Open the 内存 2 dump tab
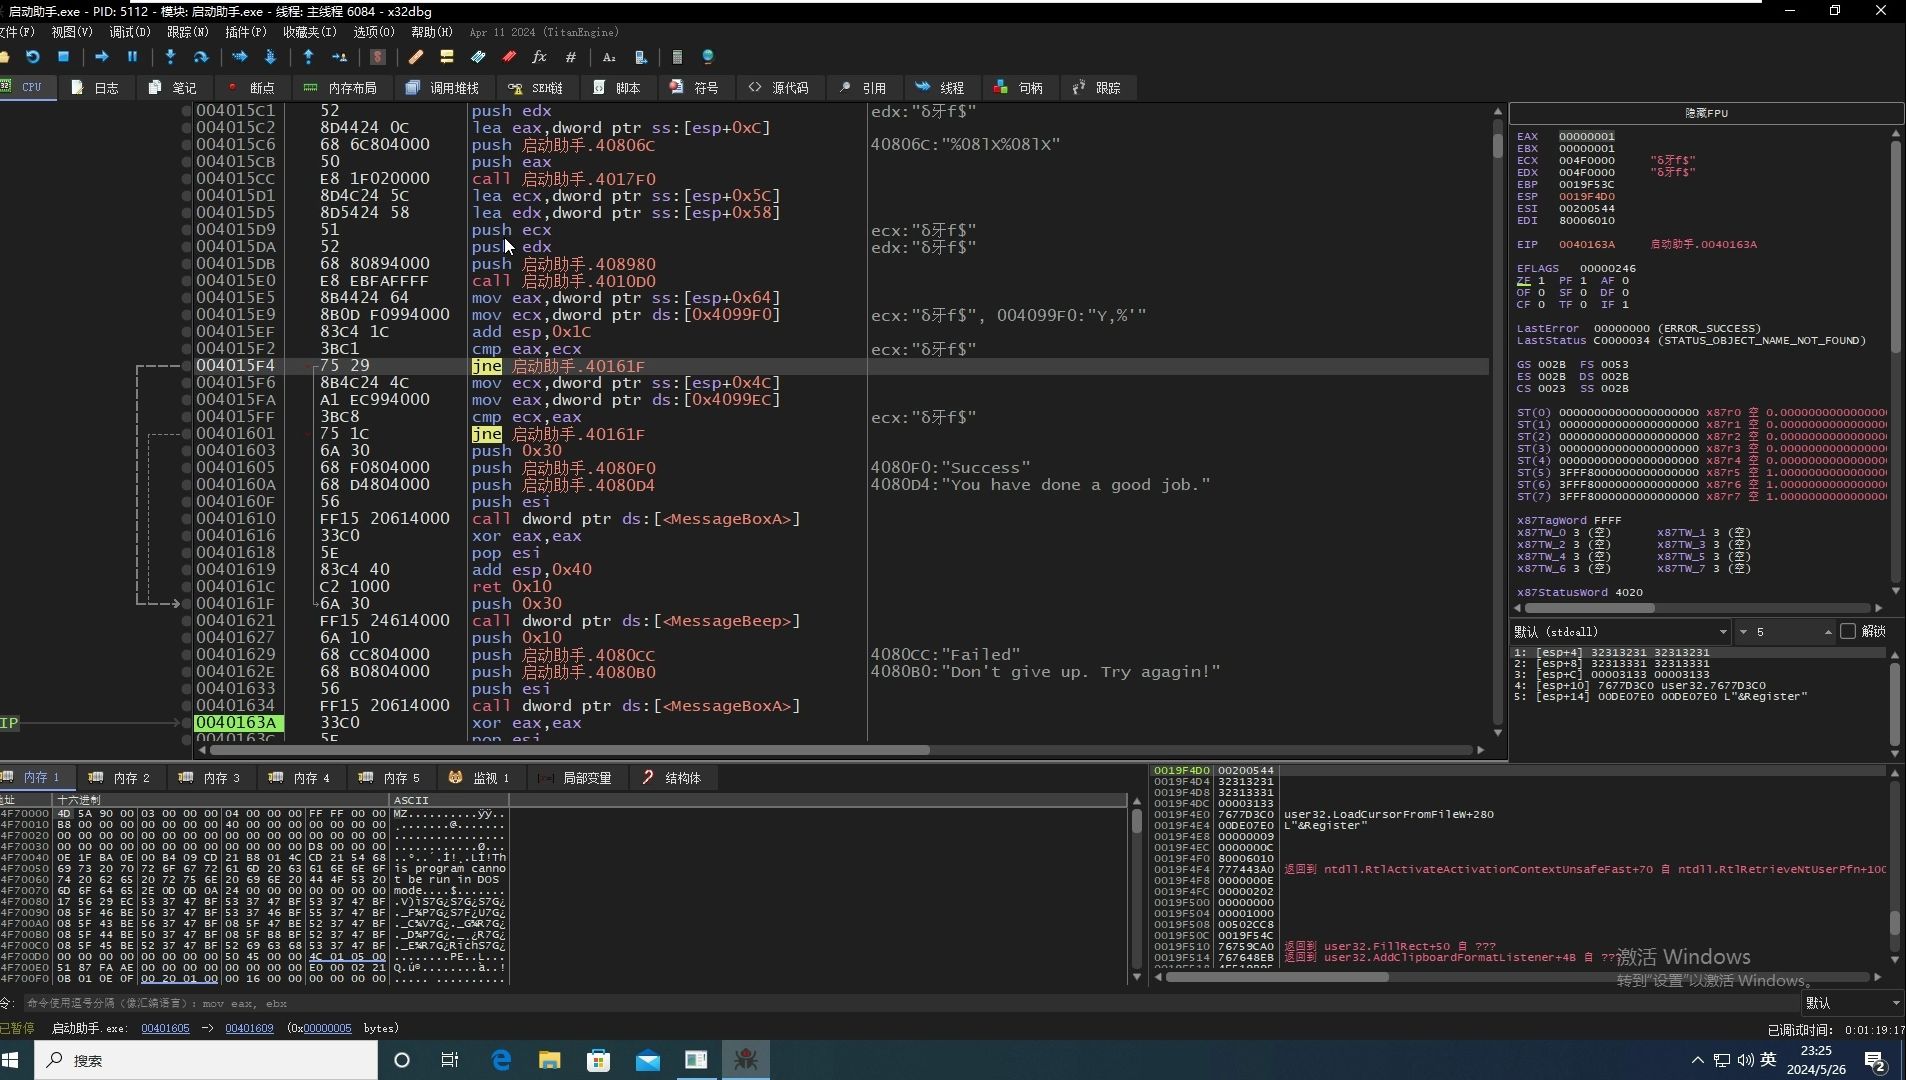The width and height of the screenshot is (1906, 1080). pos(119,777)
